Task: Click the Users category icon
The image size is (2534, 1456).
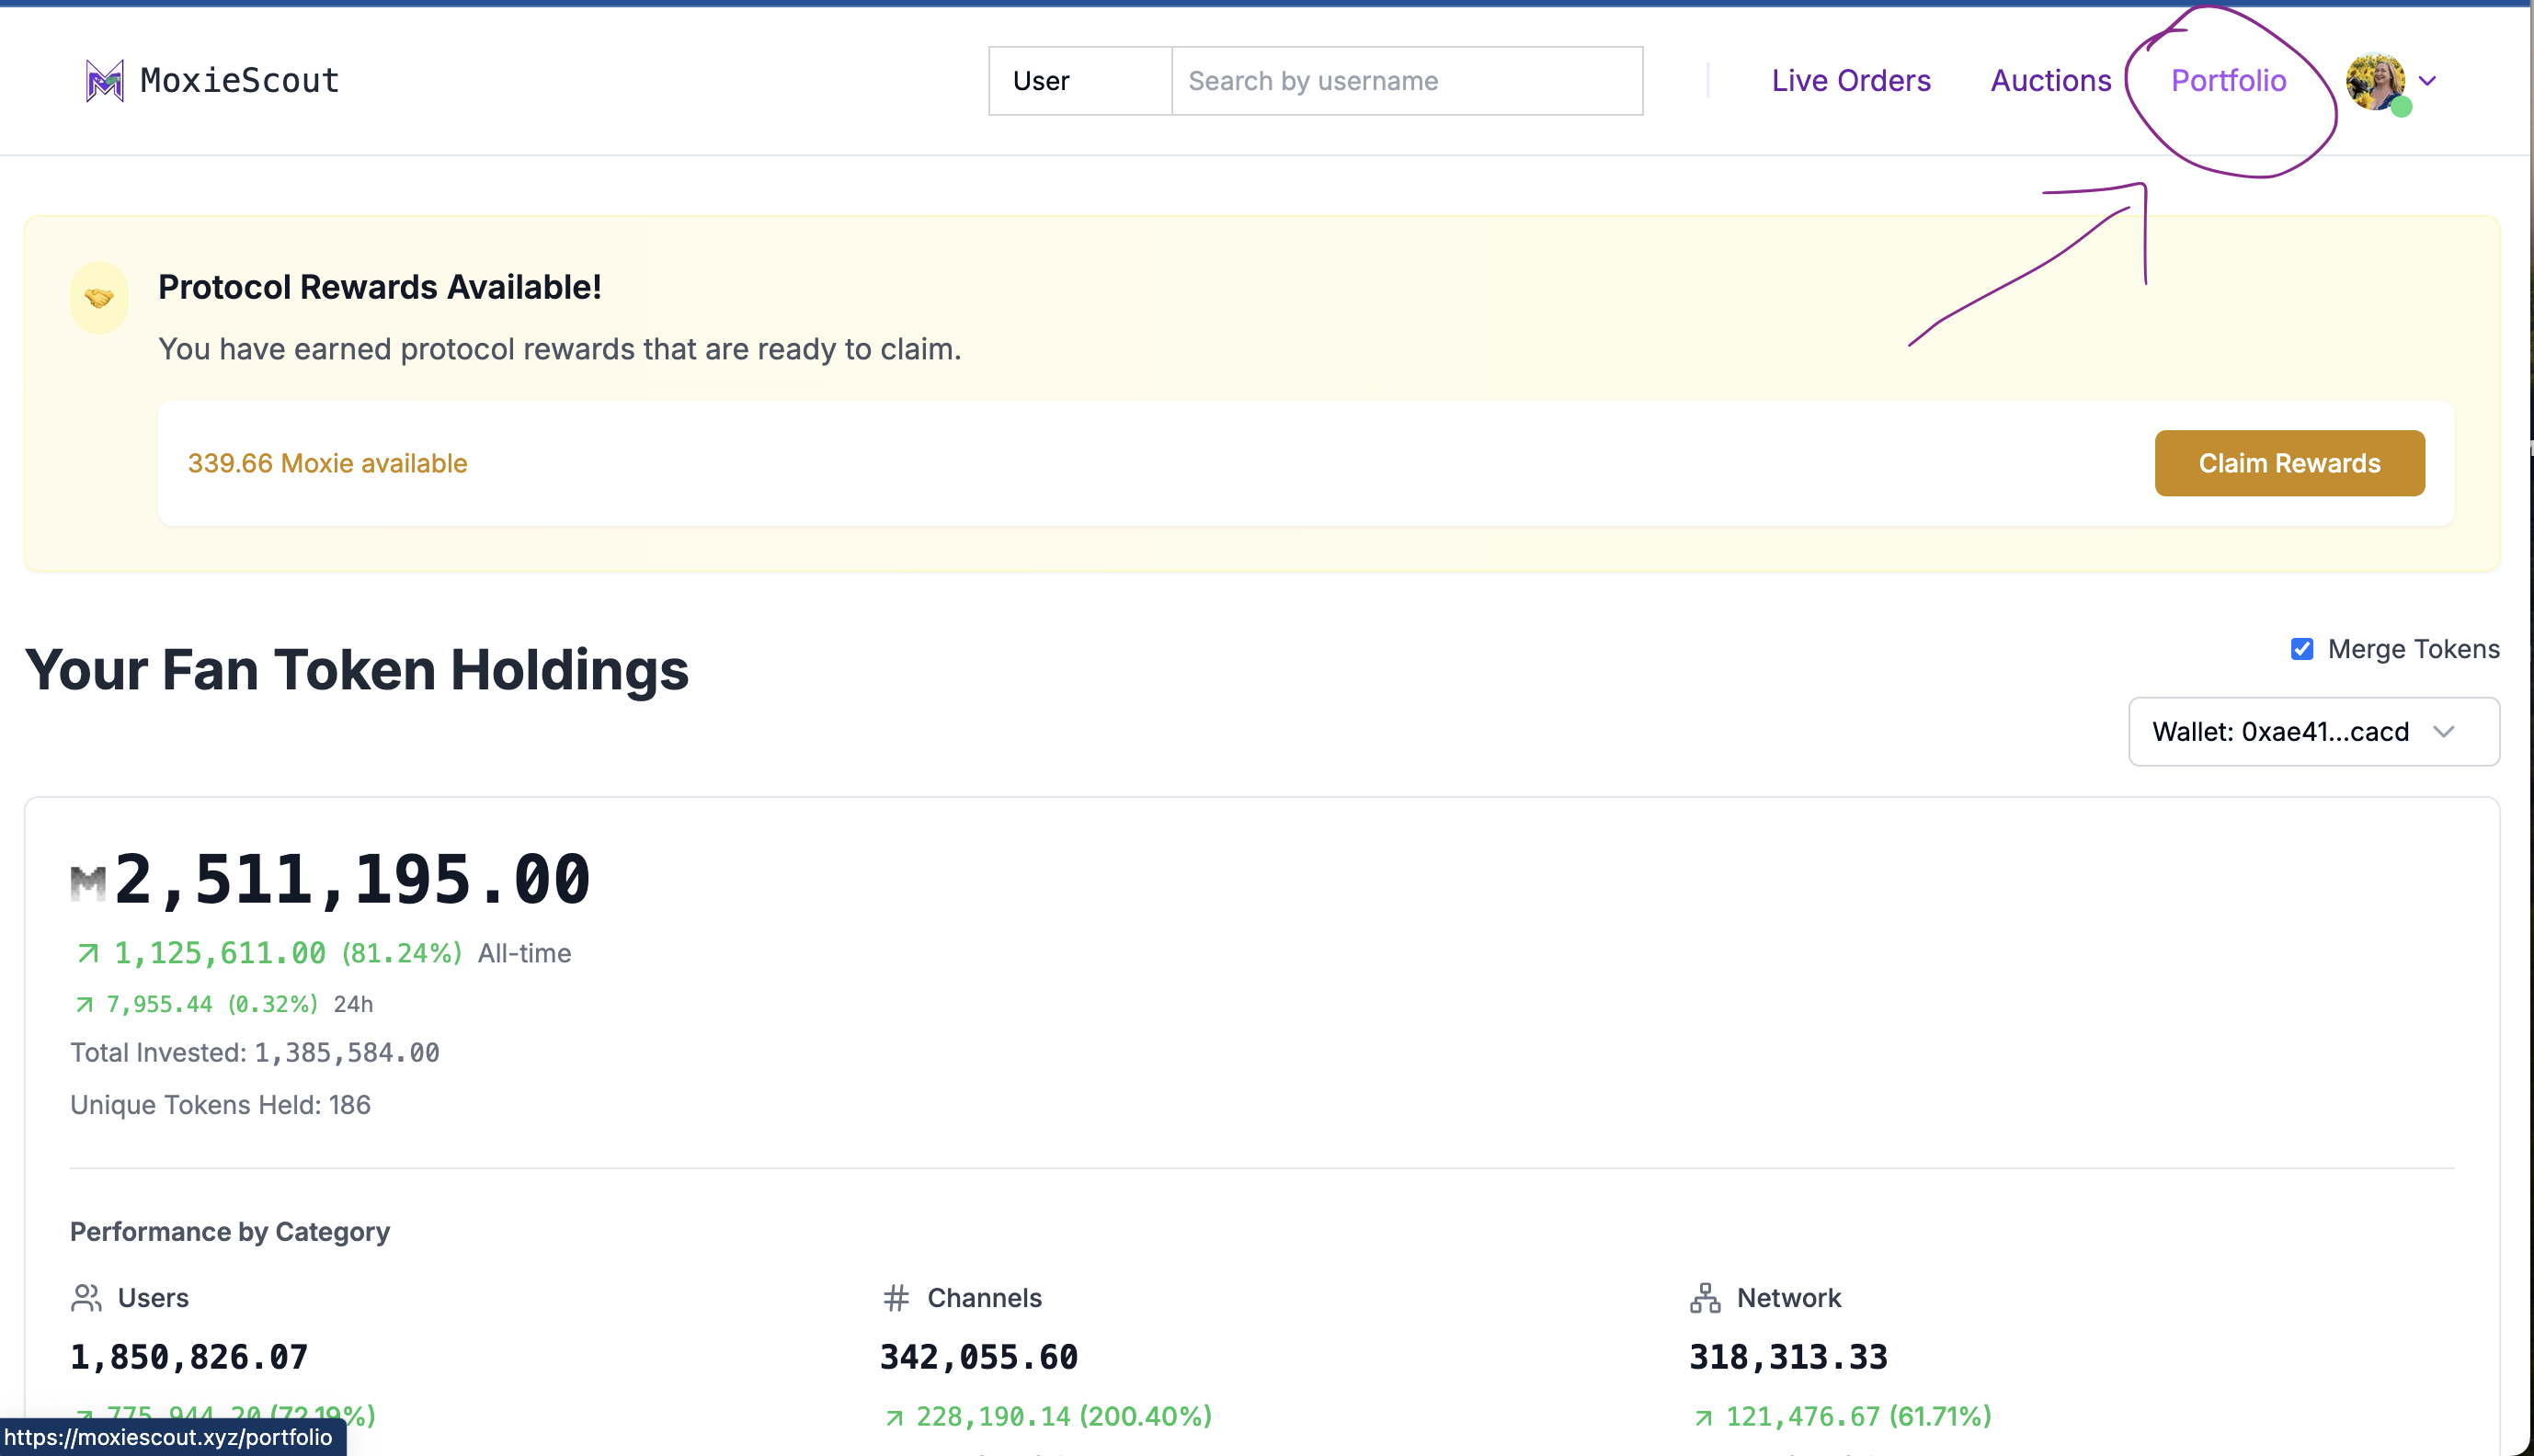Action: [x=86, y=1297]
